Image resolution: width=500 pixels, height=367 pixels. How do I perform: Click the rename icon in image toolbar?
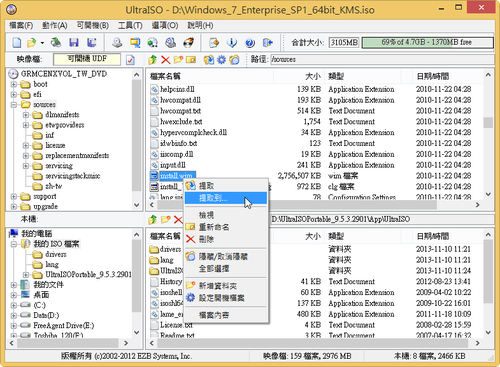click(191, 60)
